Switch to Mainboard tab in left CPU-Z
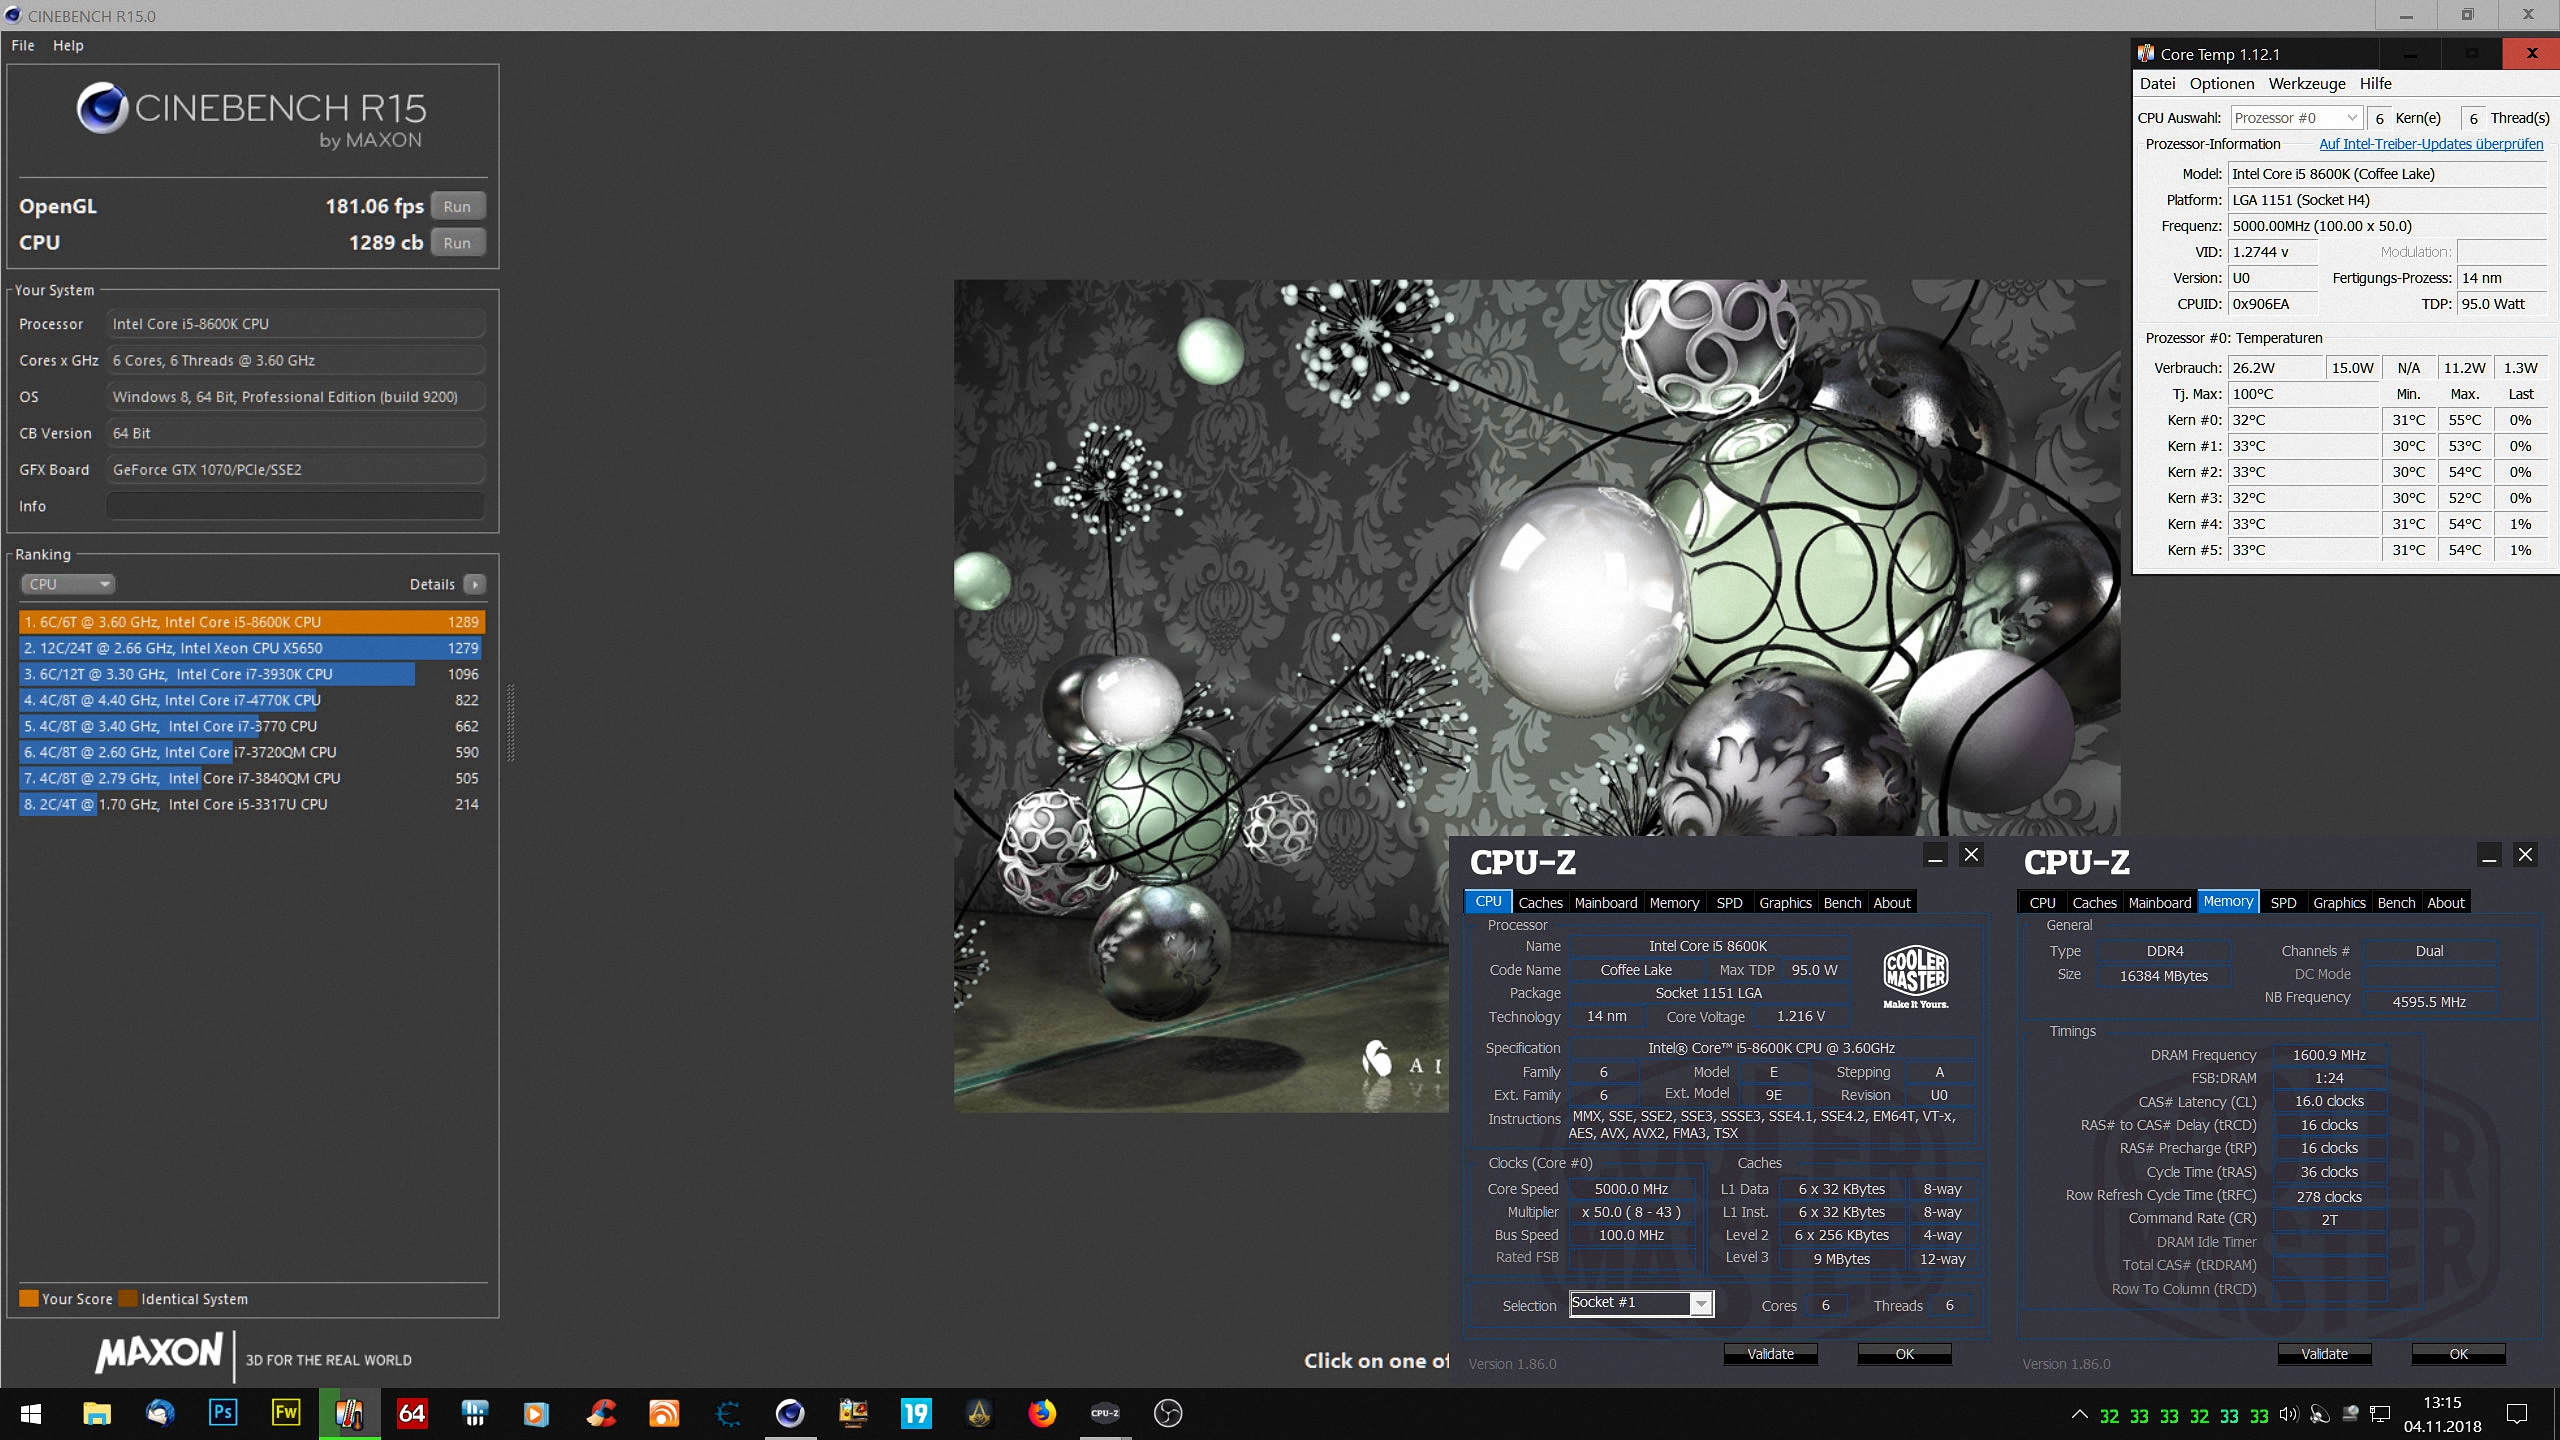Screen dimensions: 2560x1440 1605,902
